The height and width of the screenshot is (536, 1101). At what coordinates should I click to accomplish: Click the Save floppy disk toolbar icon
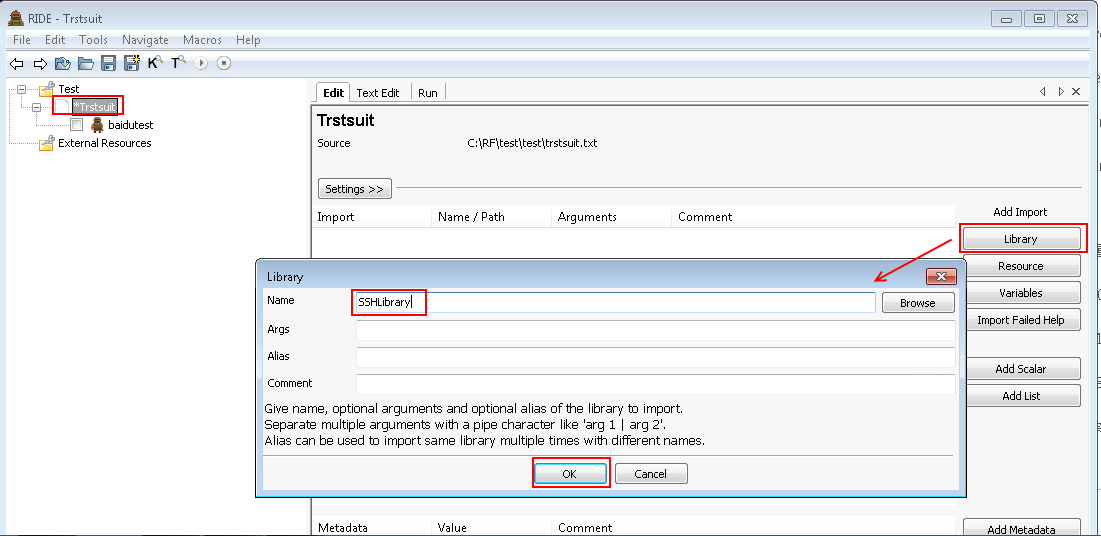[x=109, y=64]
